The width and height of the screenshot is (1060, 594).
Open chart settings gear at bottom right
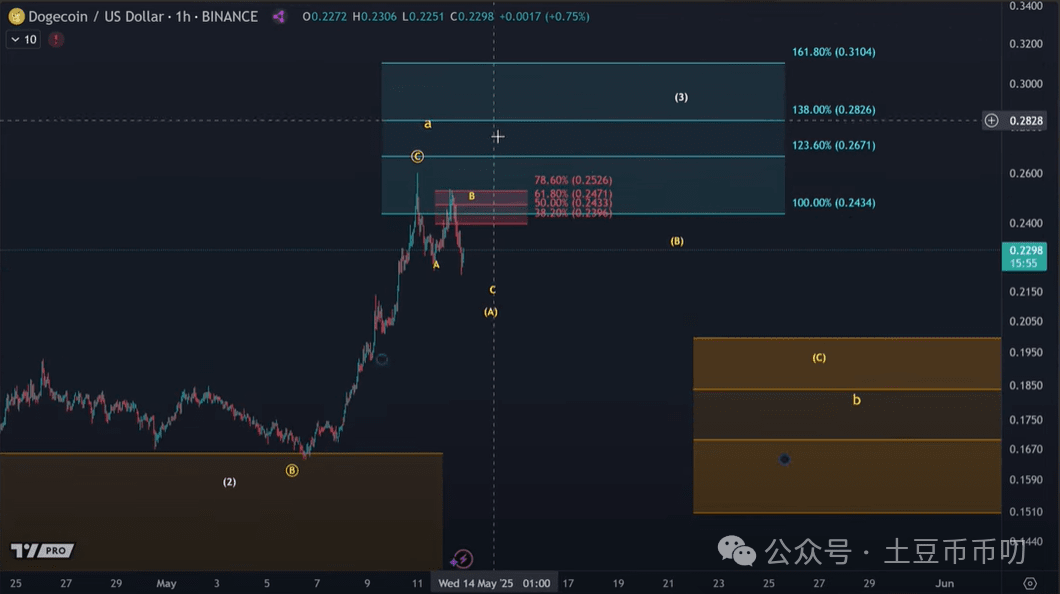1030,583
